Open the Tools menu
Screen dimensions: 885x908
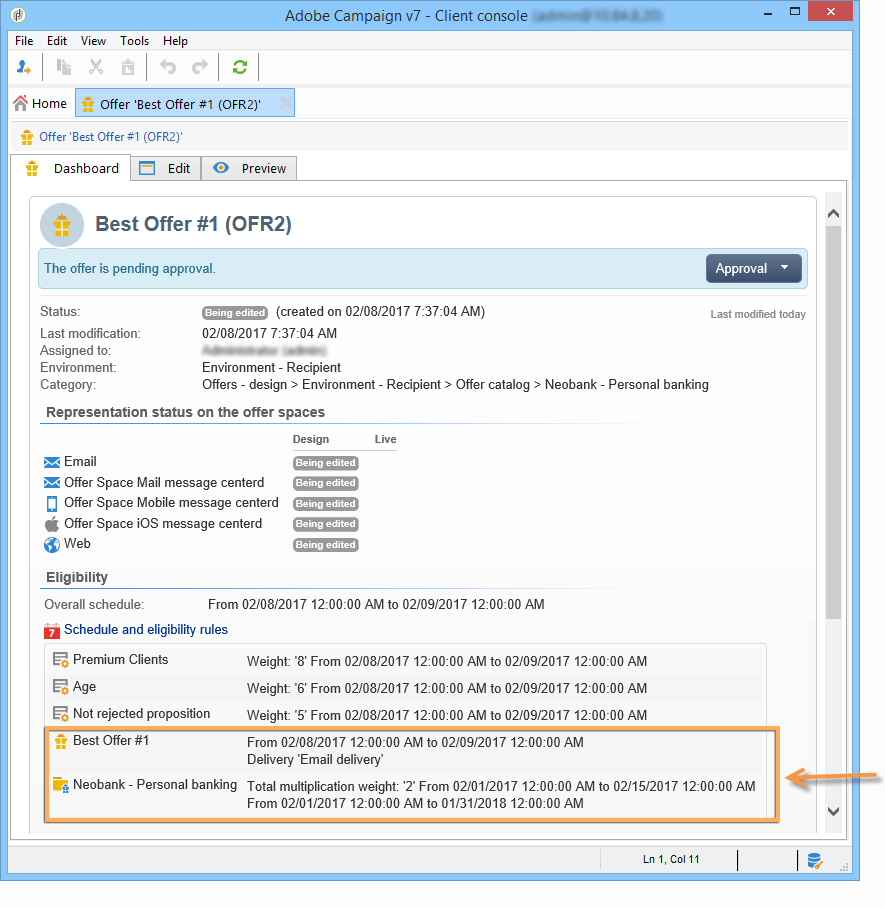[134, 41]
